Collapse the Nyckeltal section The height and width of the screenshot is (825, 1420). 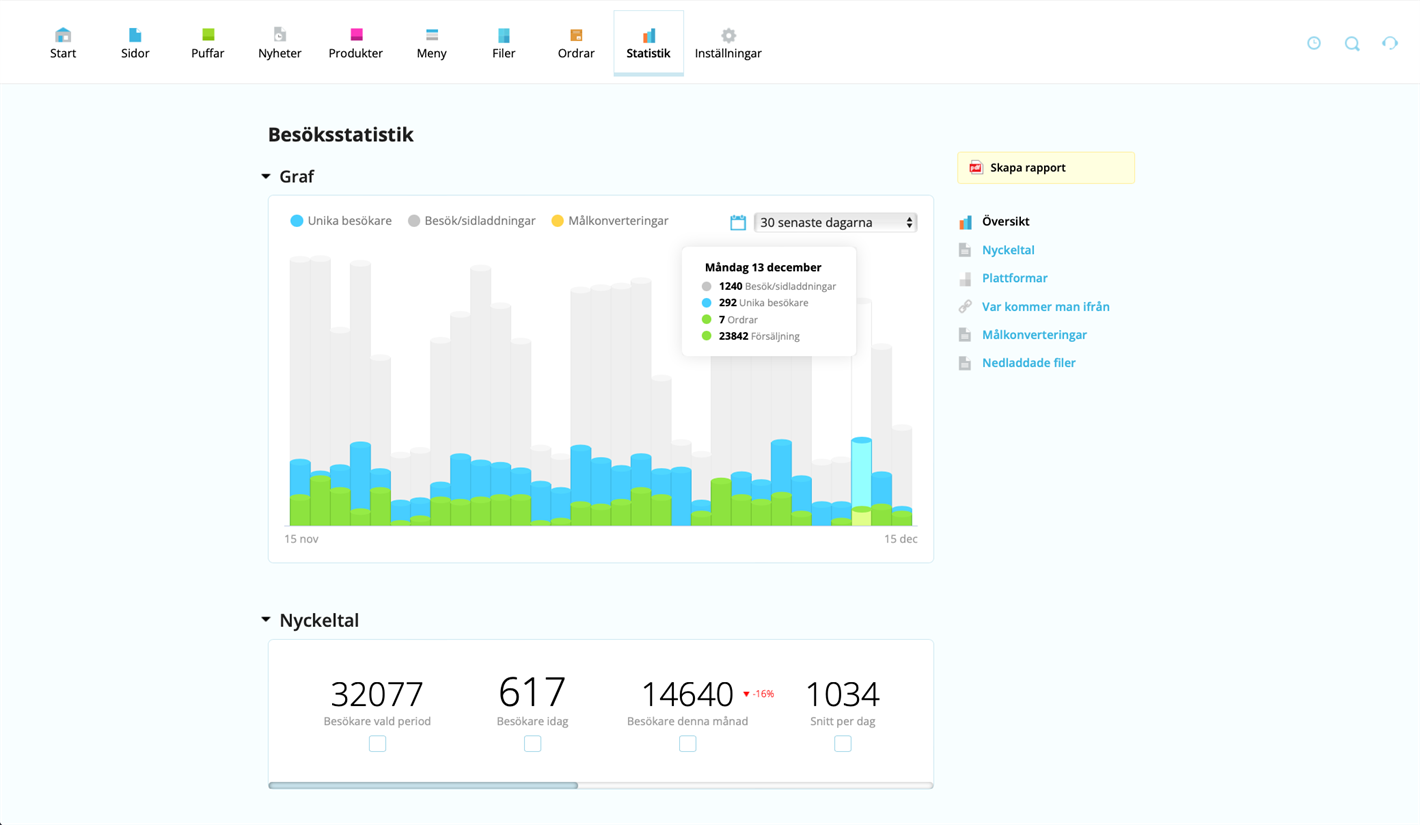pyautogui.click(x=266, y=620)
